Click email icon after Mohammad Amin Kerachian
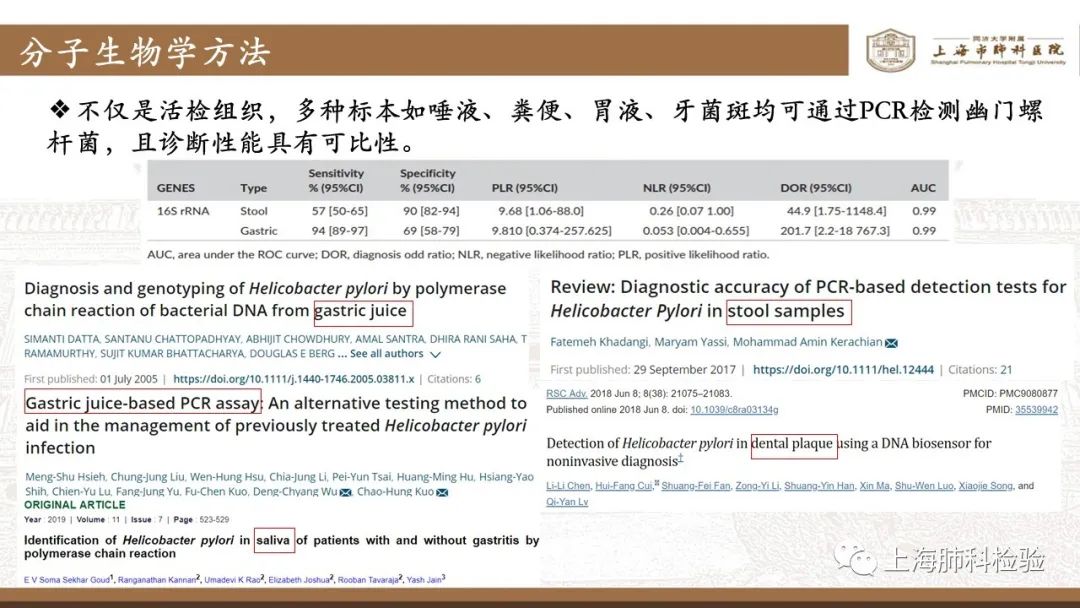 click(891, 343)
